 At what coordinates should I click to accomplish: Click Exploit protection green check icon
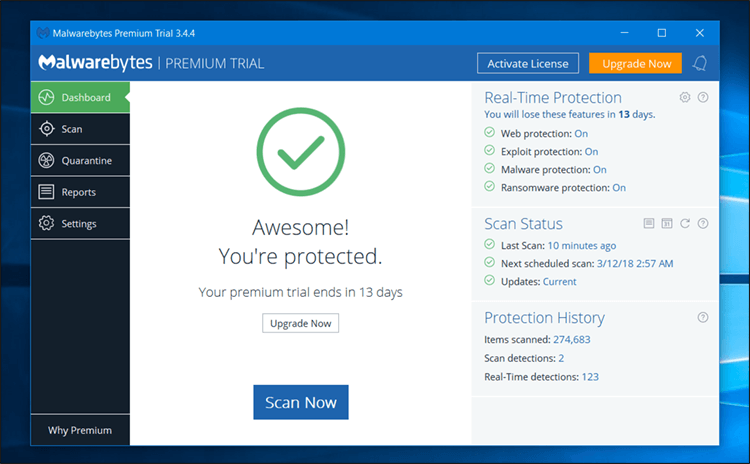point(489,151)
